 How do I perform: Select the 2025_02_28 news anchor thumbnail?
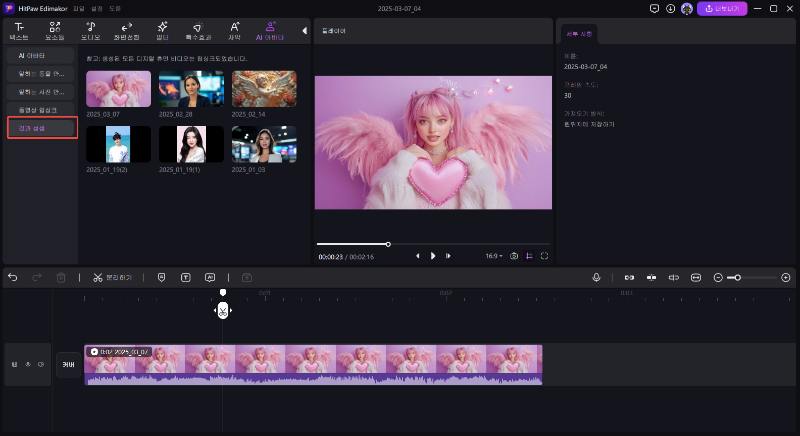191,89
